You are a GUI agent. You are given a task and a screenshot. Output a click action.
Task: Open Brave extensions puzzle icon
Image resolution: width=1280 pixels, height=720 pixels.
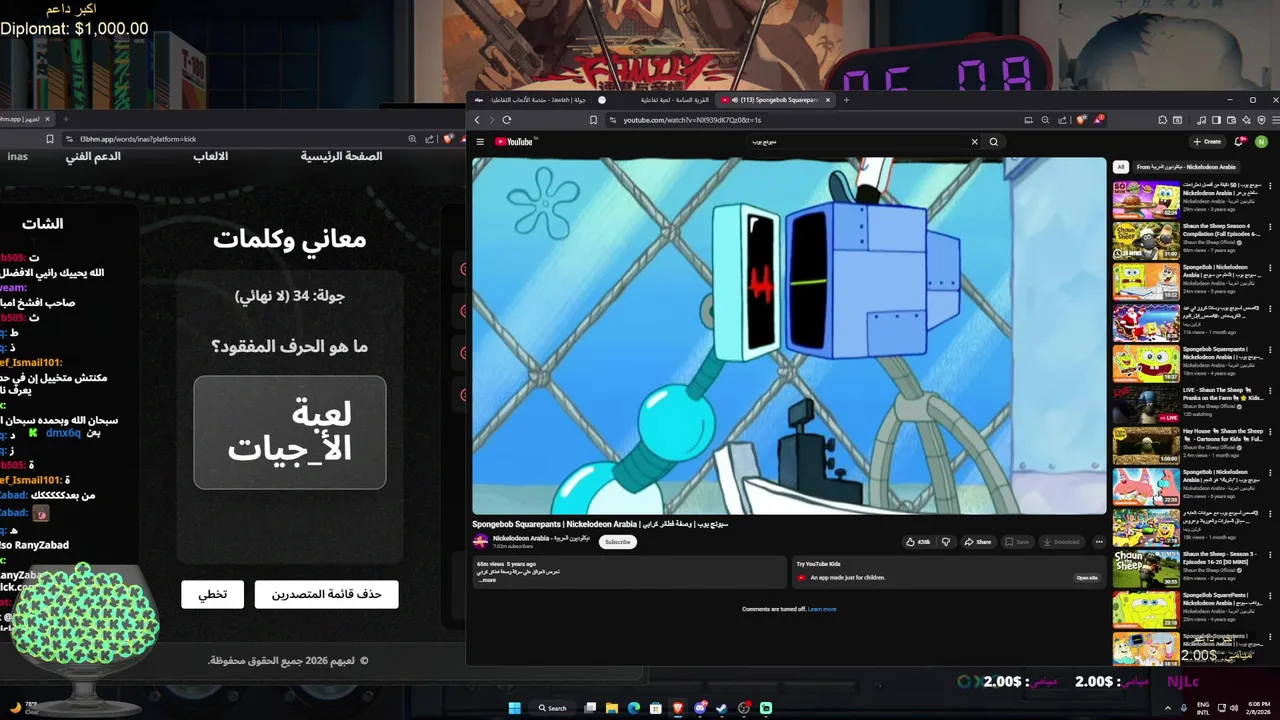(x=1162, y=120)
